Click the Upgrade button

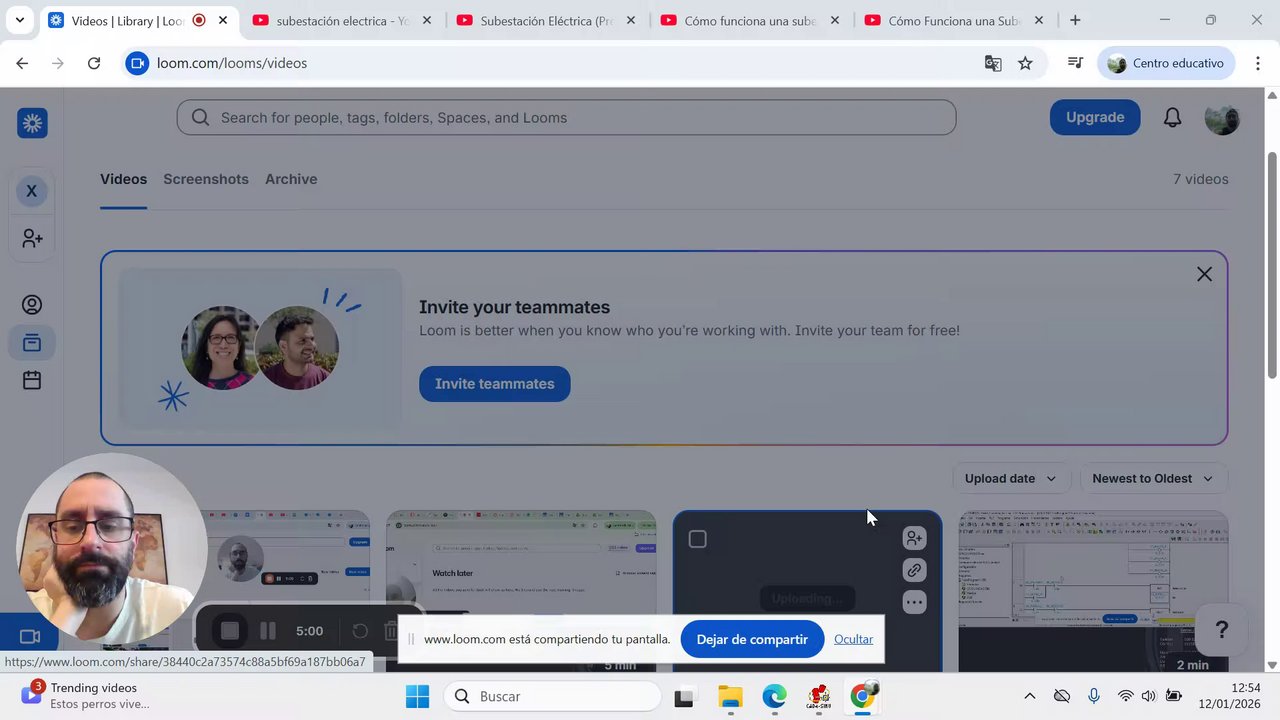tap(1095, 117)
